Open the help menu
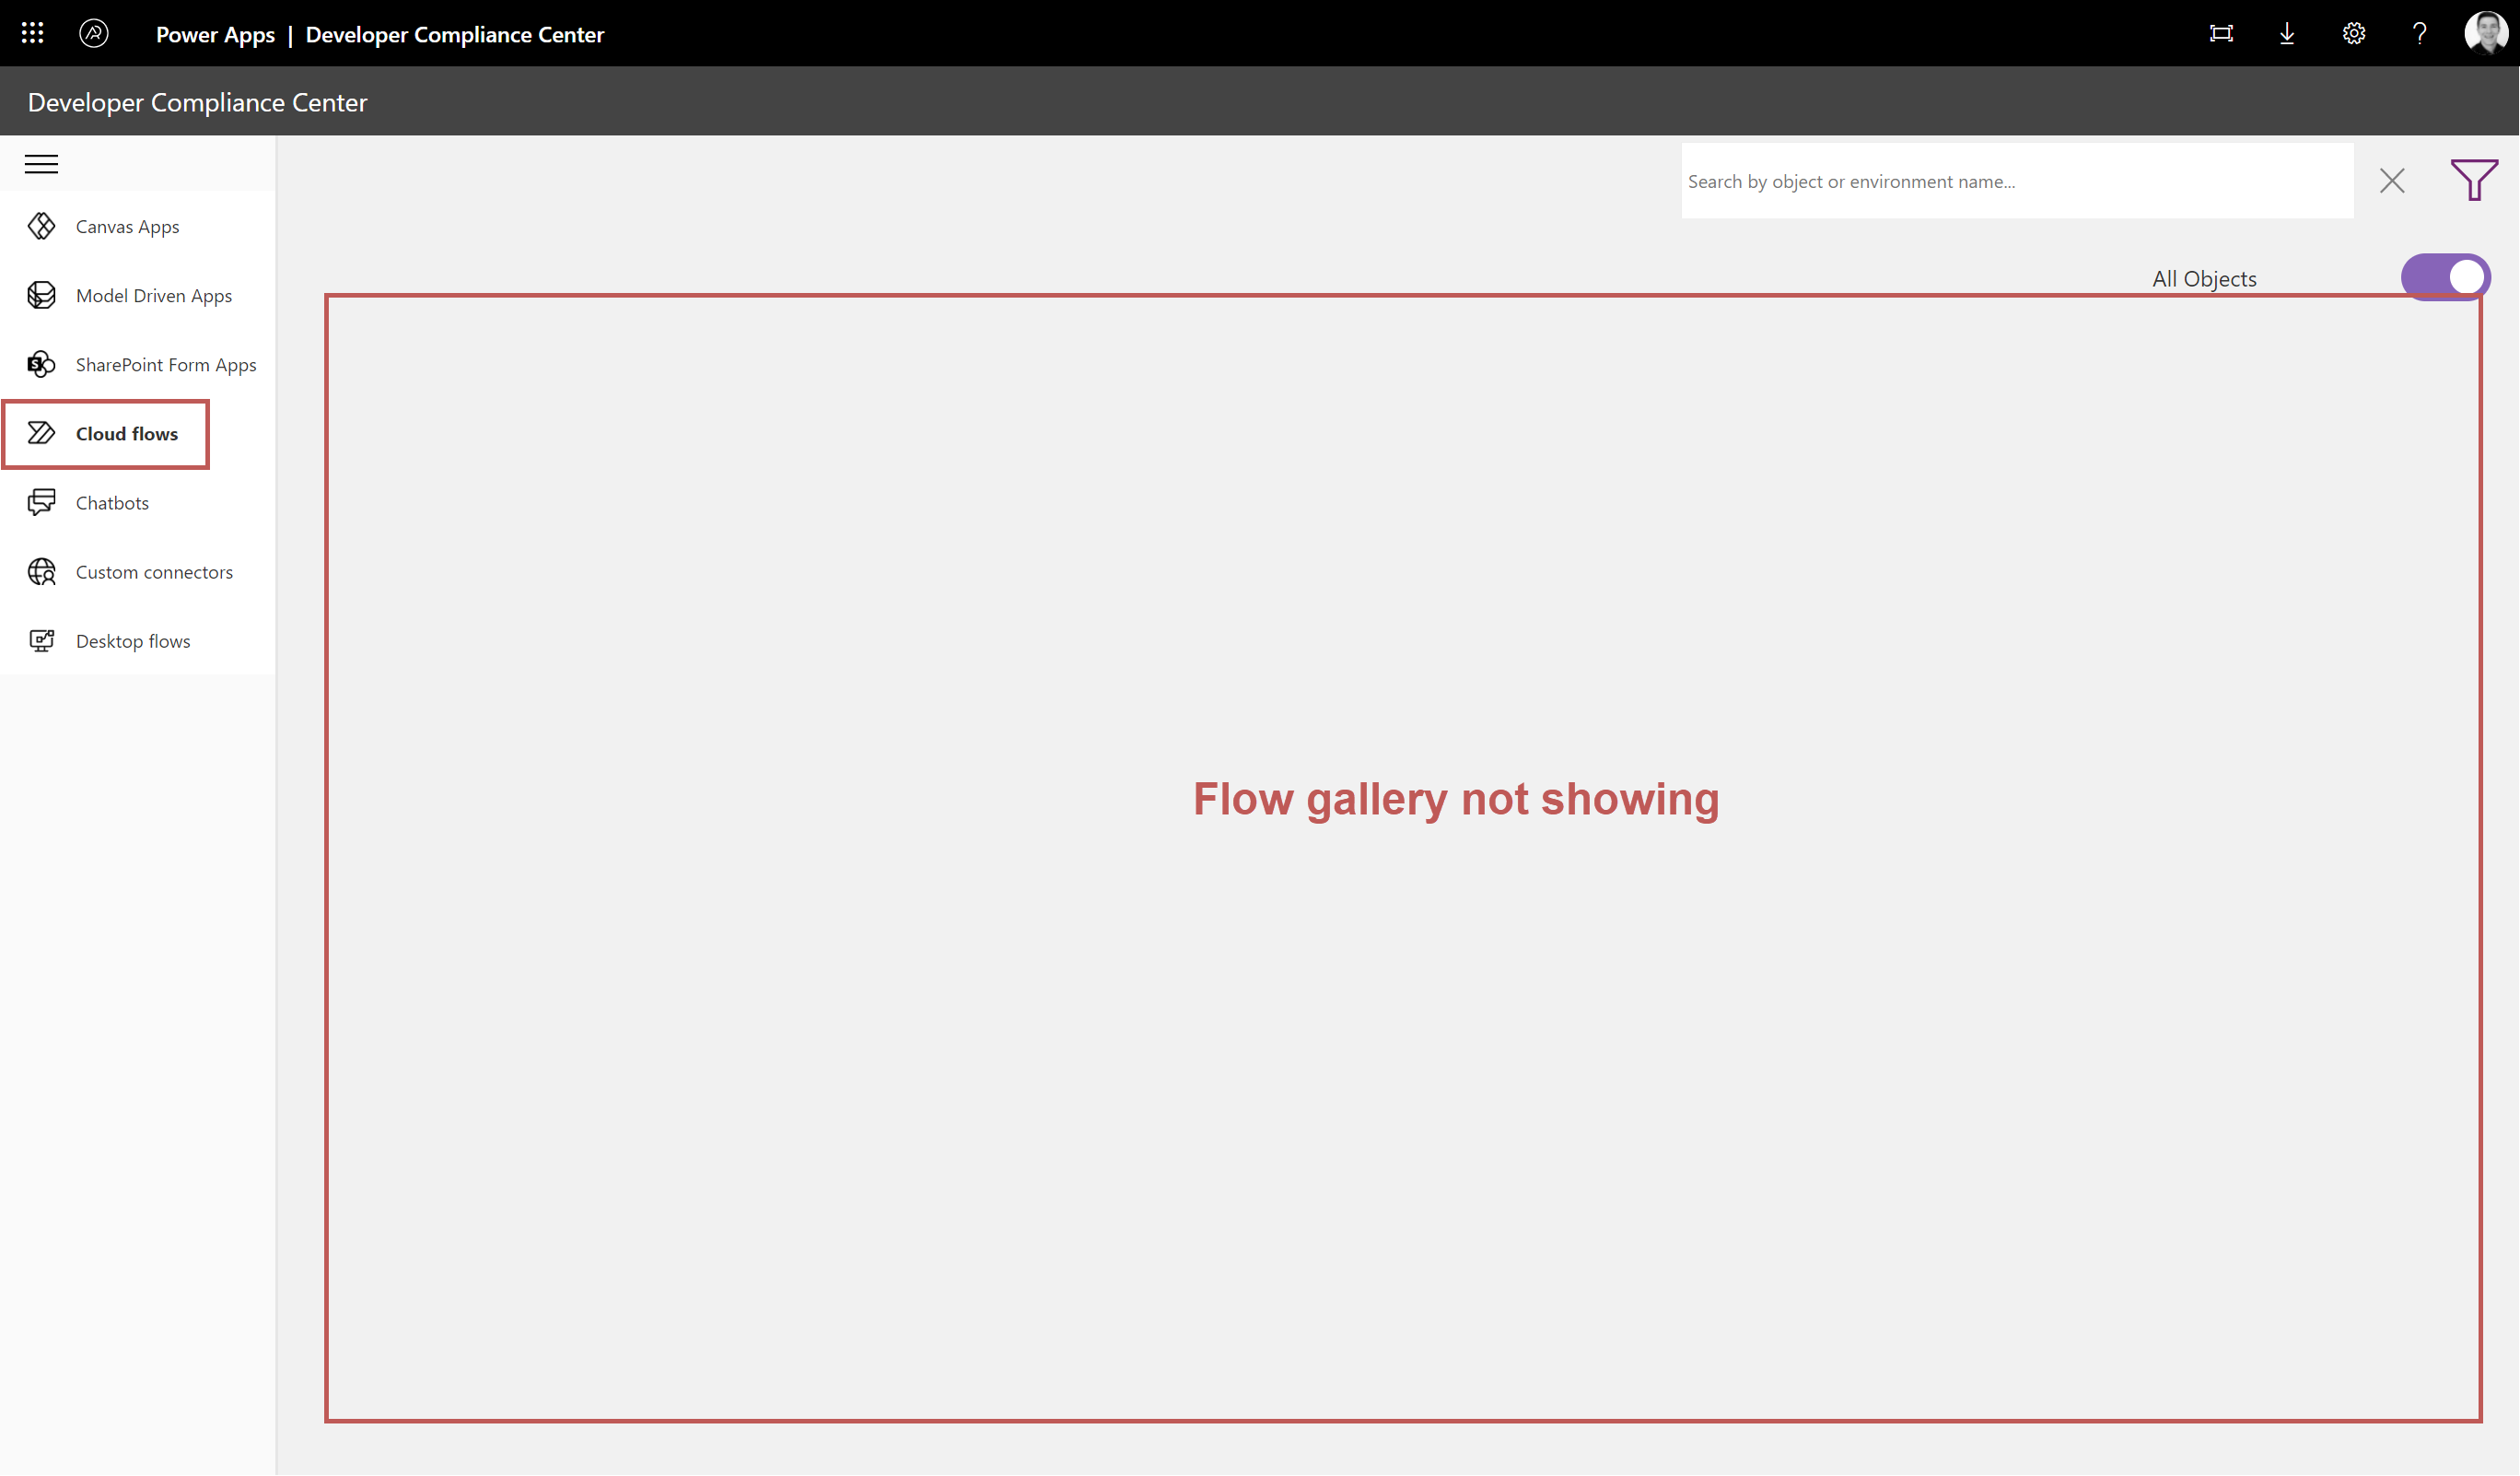Image resolution: width=2520 pixels, height=1476 pixels. pyautogui.click(x=2420, y=33)
